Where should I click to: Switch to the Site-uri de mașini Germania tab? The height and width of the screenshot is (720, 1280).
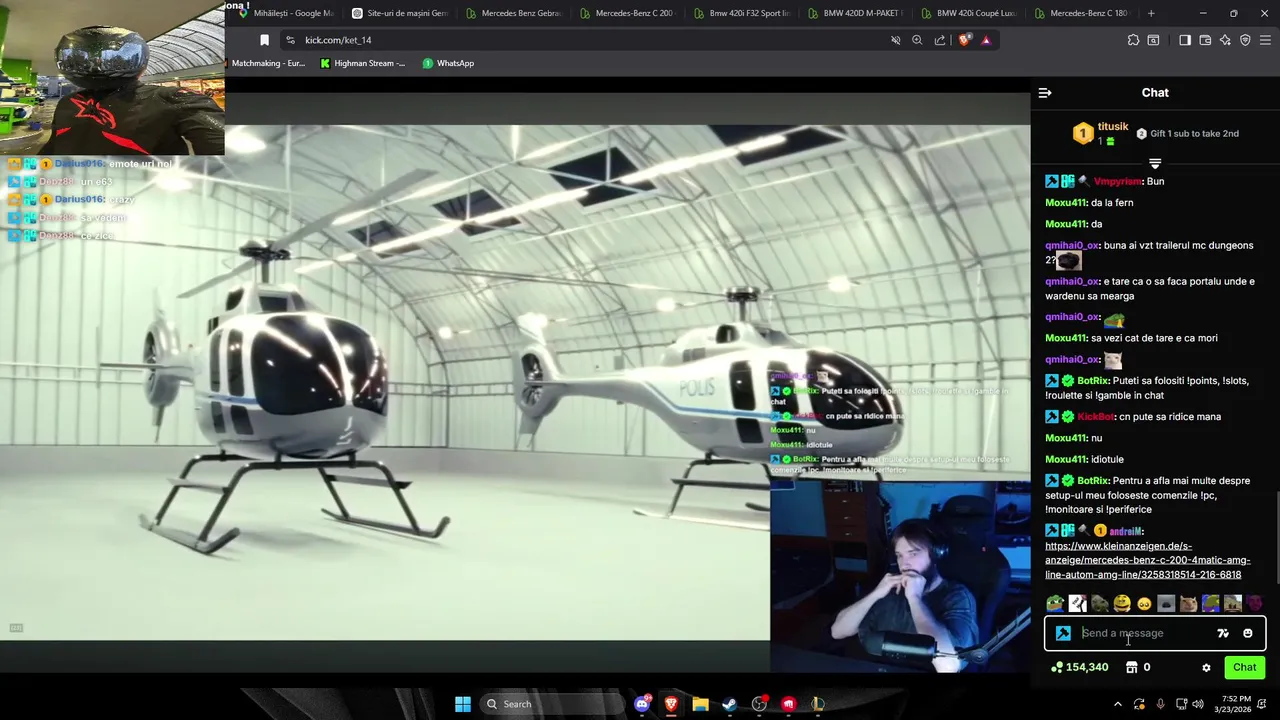[x=399, y=13]
